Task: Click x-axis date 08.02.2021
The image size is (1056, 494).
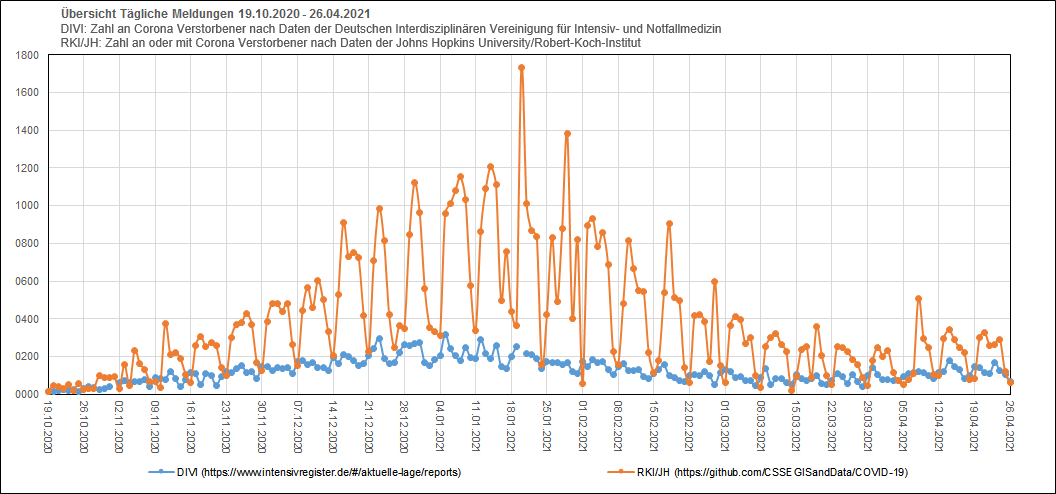Action: (x=620, y=427)
